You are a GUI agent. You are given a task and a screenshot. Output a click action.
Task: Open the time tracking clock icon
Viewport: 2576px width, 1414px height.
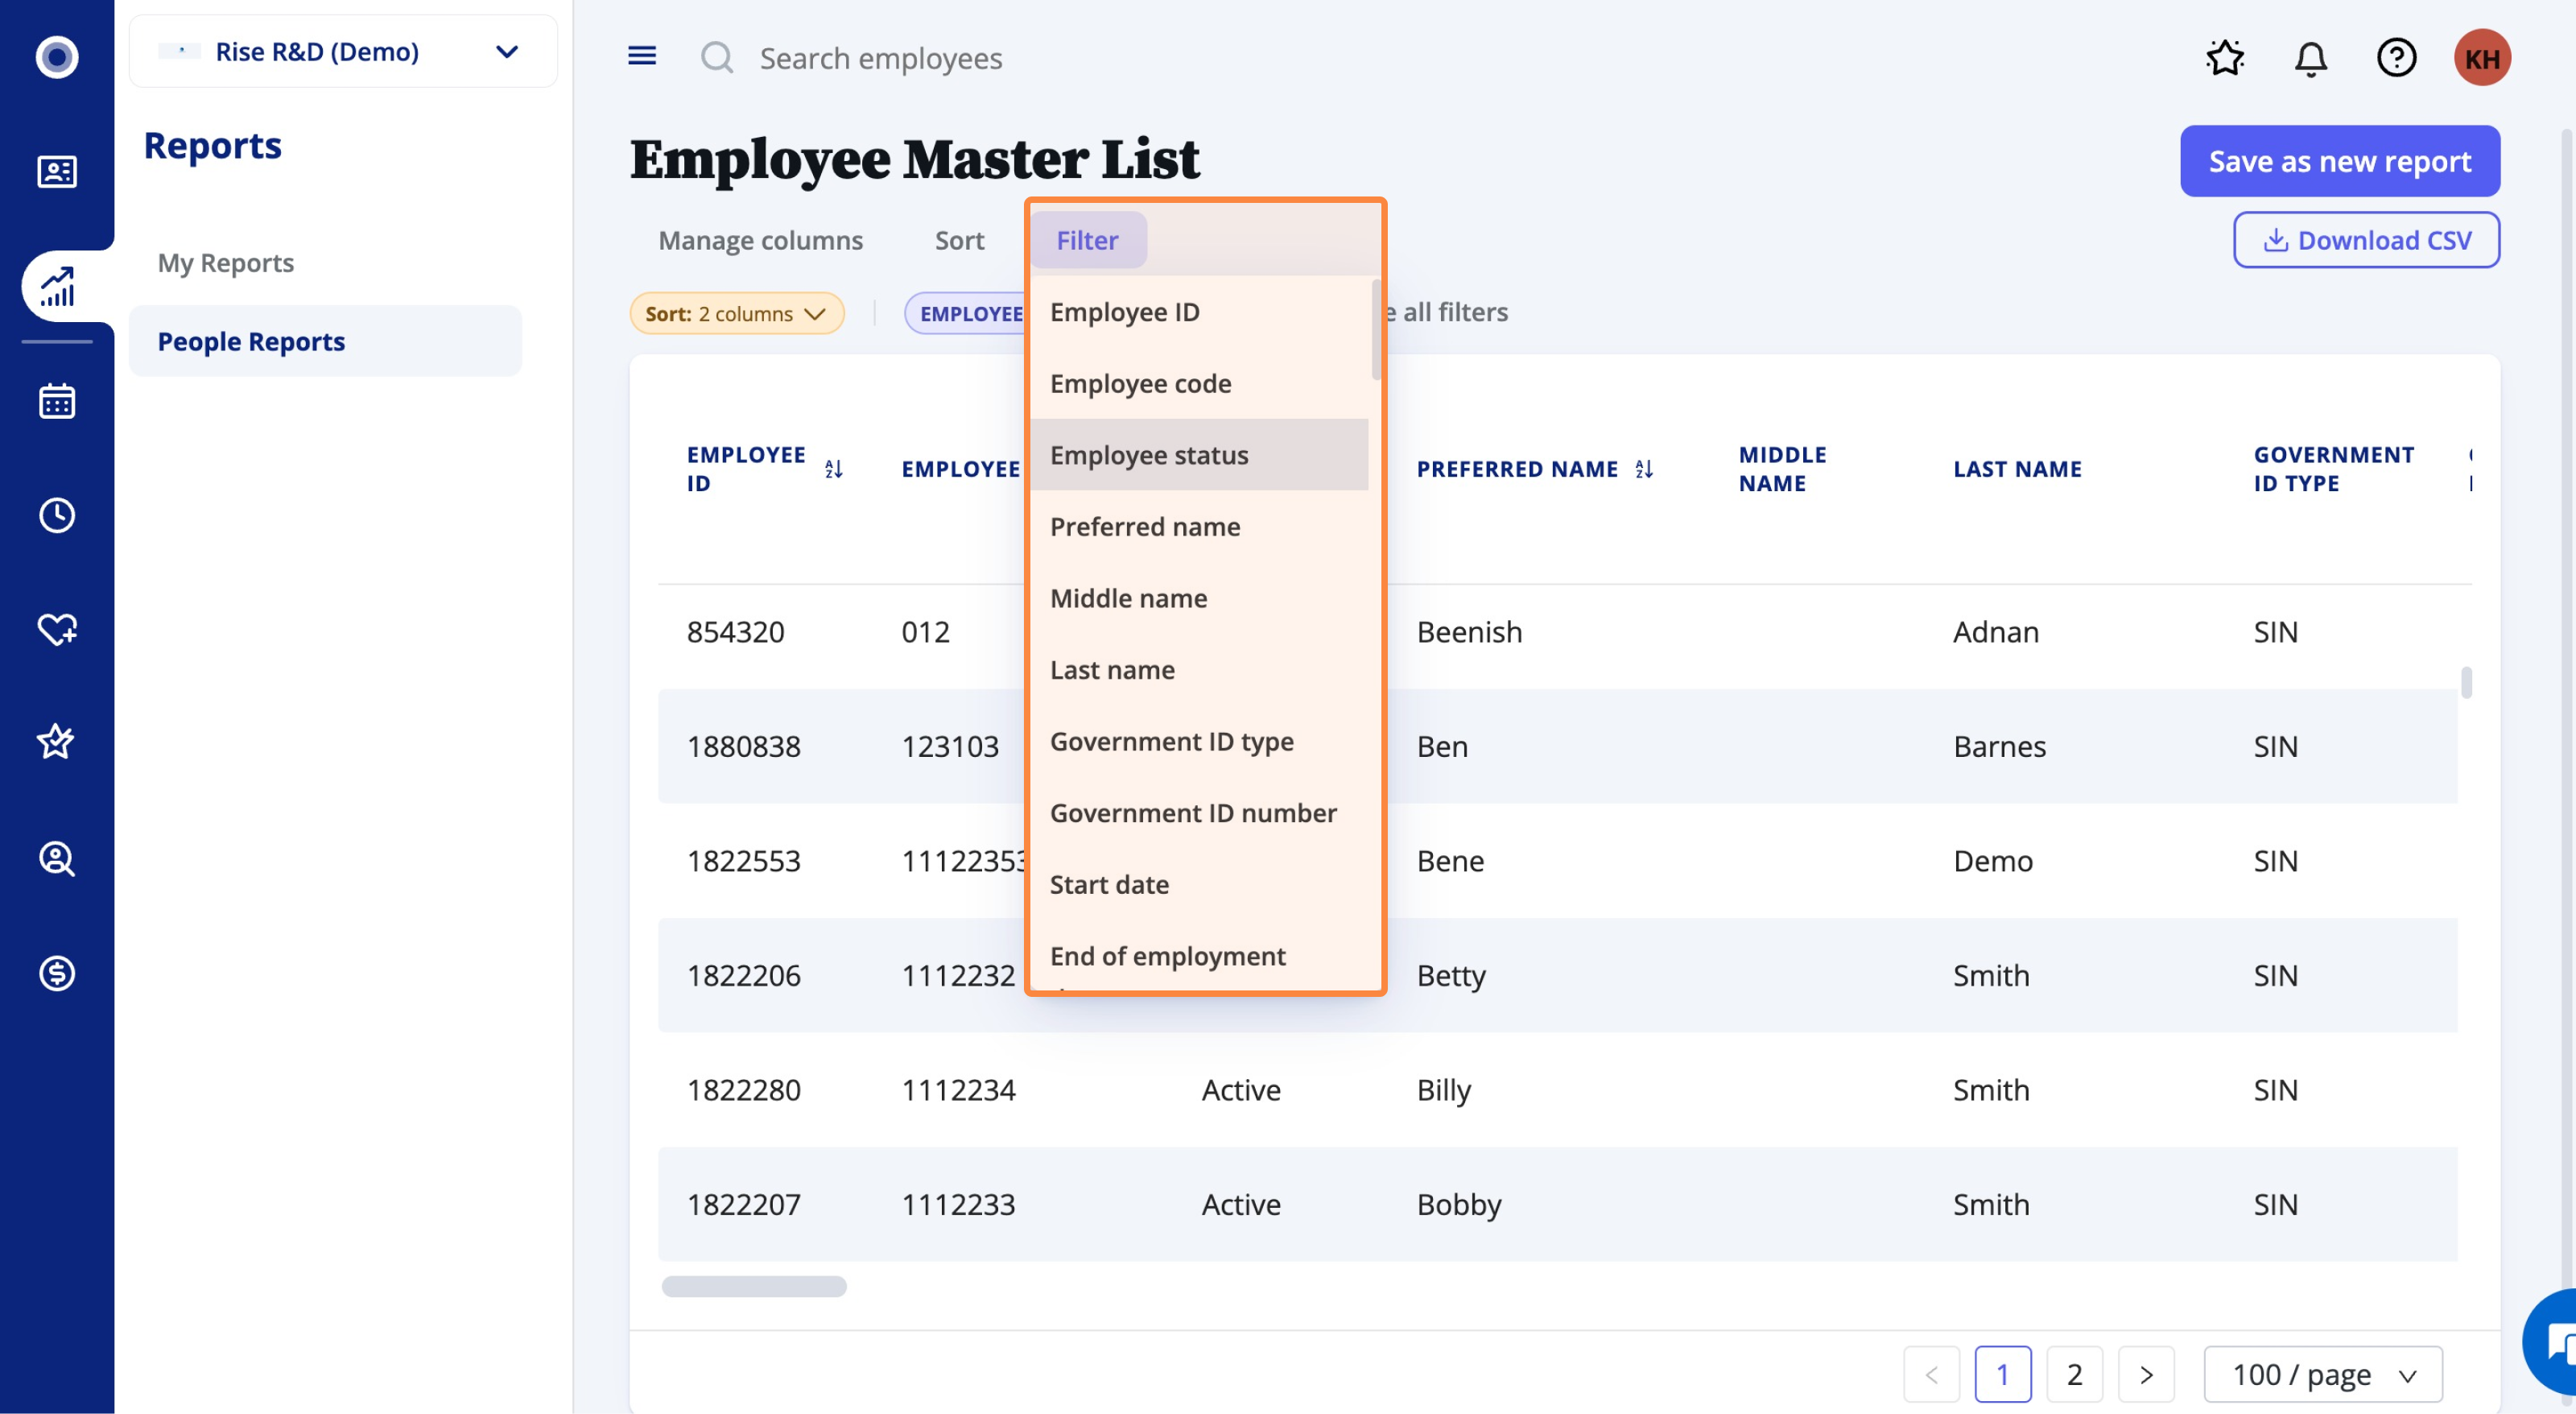click(57, 515)
